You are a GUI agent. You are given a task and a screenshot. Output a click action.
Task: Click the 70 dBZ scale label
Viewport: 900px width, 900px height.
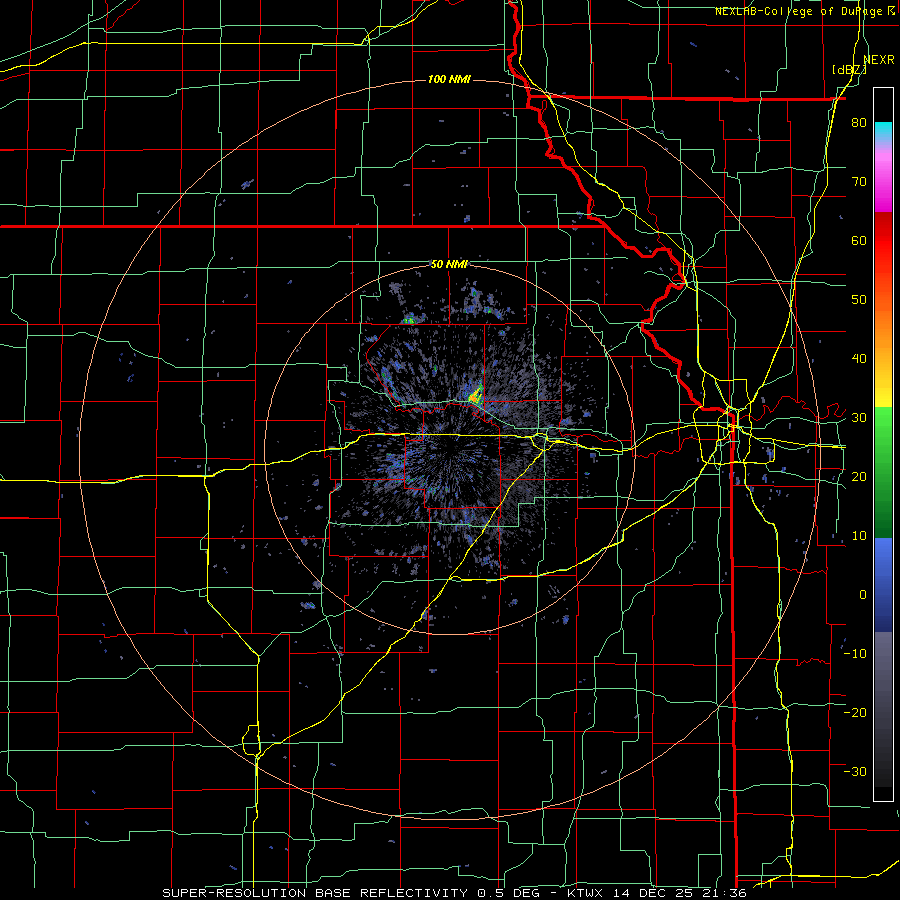(x=859, y=182)
